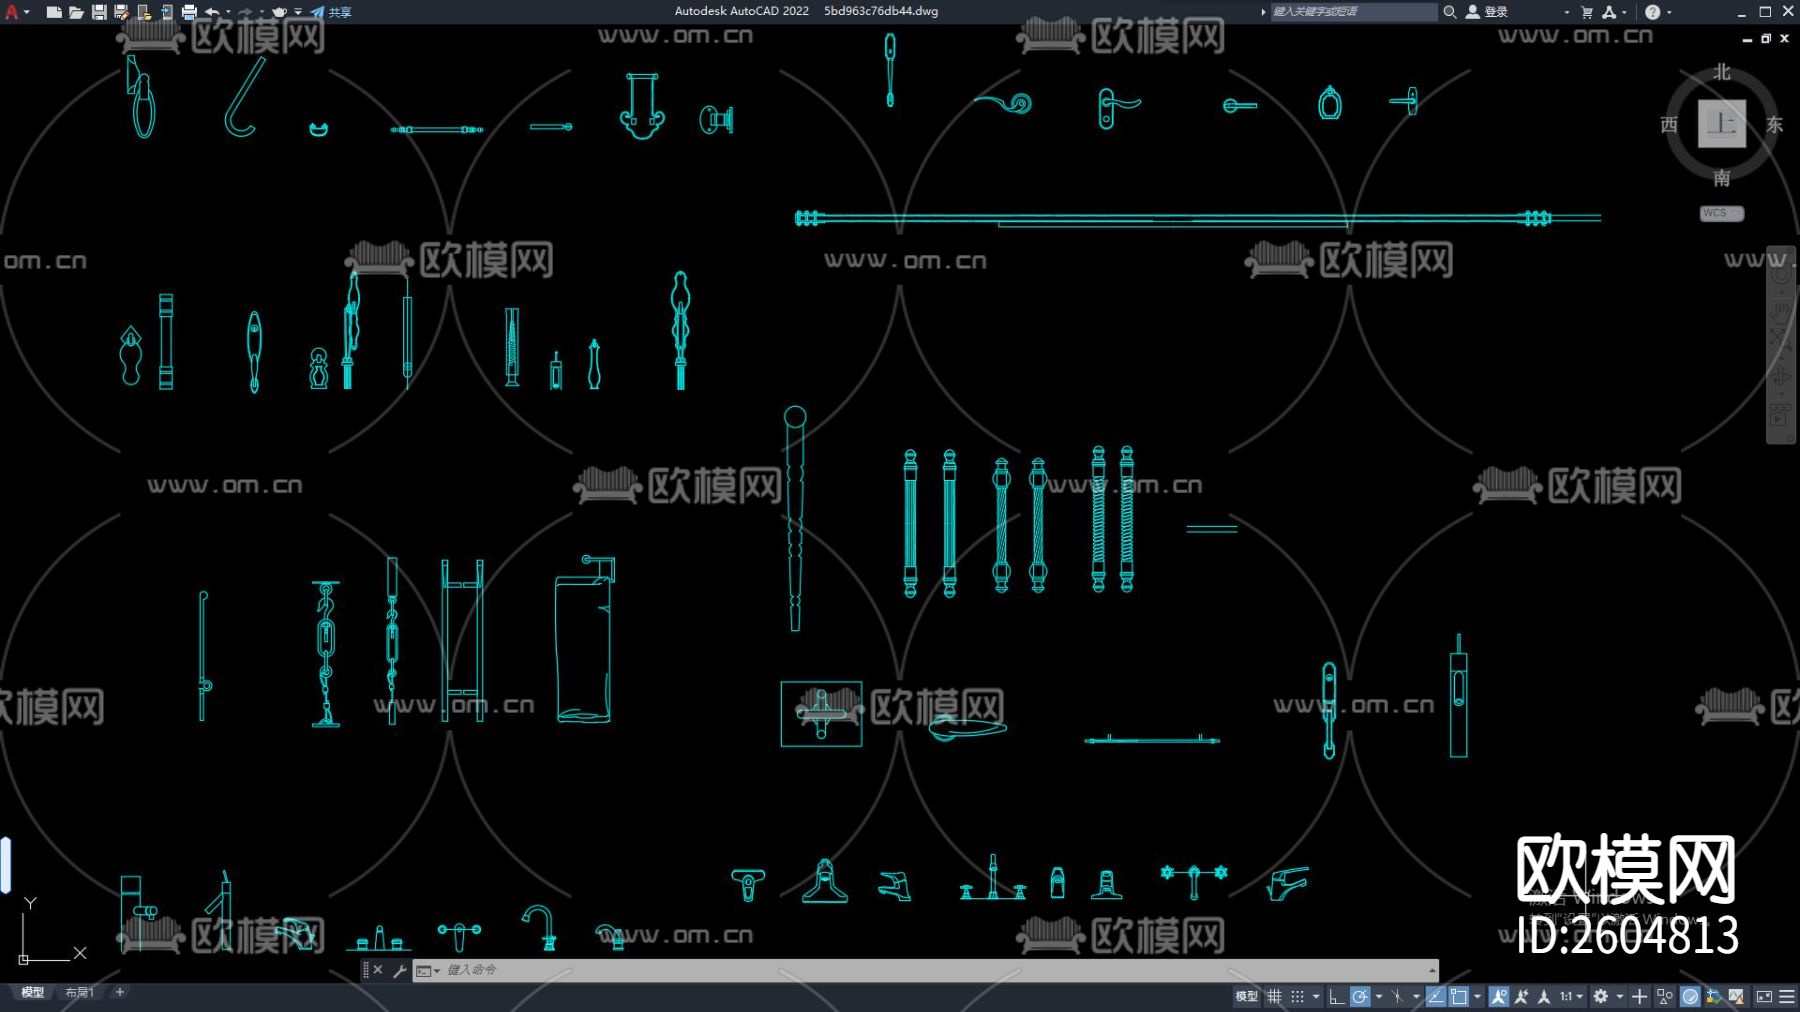Click the annotation monitor plus icon
Image resolution: width=1800 pixels, height=1012 pixels.
point(1639,996)
